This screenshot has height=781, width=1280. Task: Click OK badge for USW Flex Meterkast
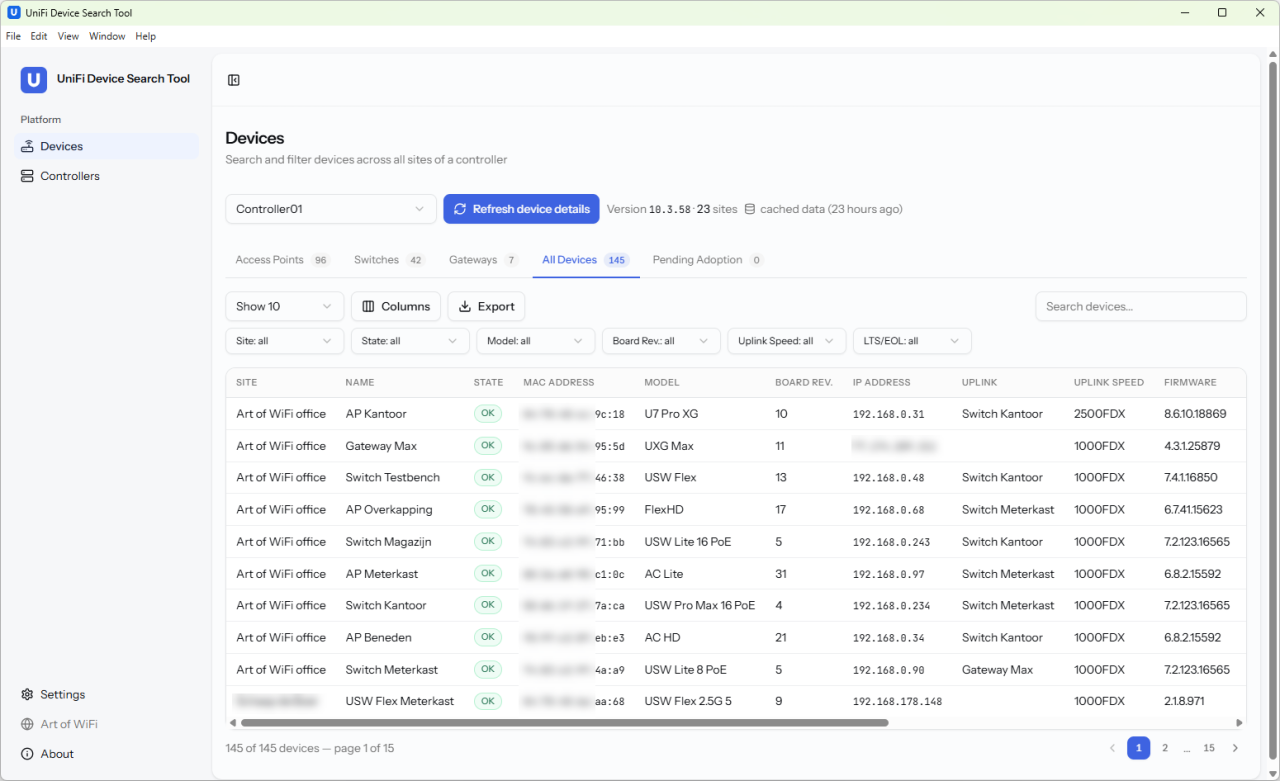coord(488,701)
